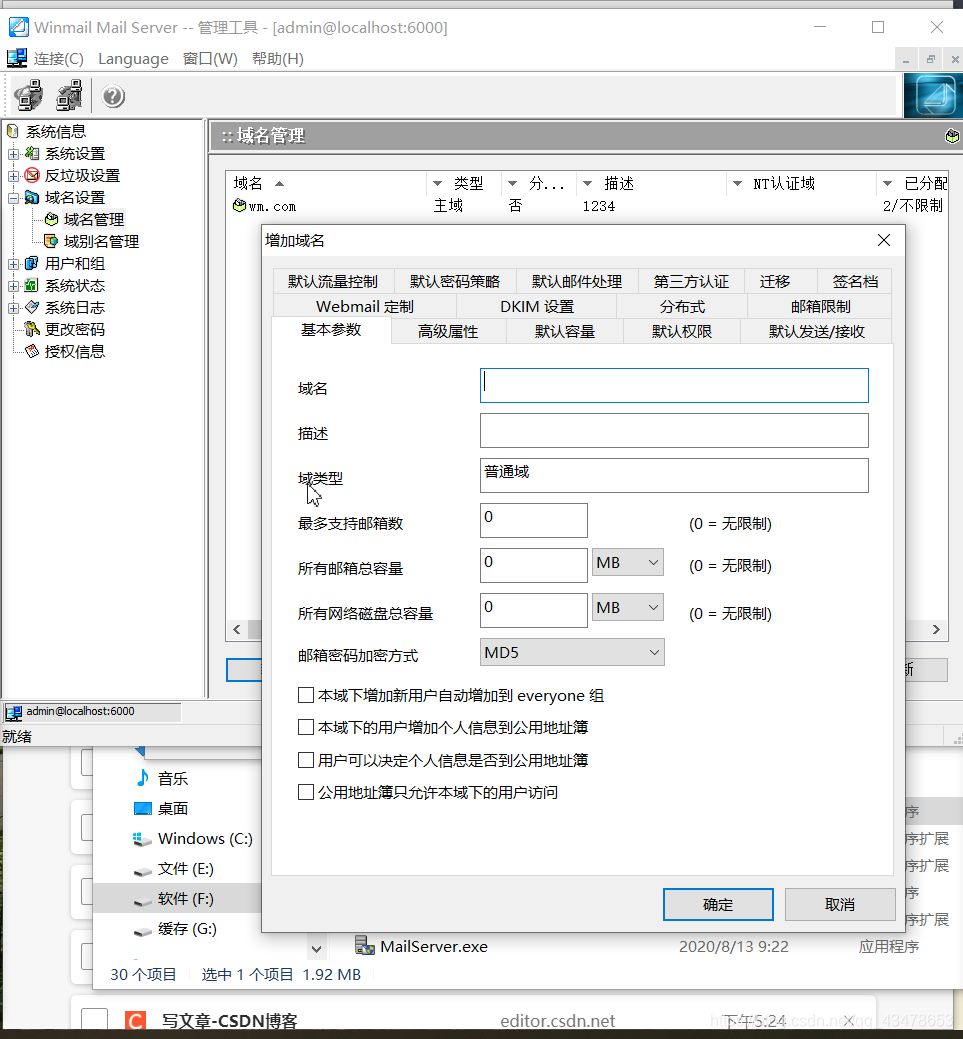Click the CSDN red C icon
Viewport: 963px width, 1039px height.
click(135, 1020)
